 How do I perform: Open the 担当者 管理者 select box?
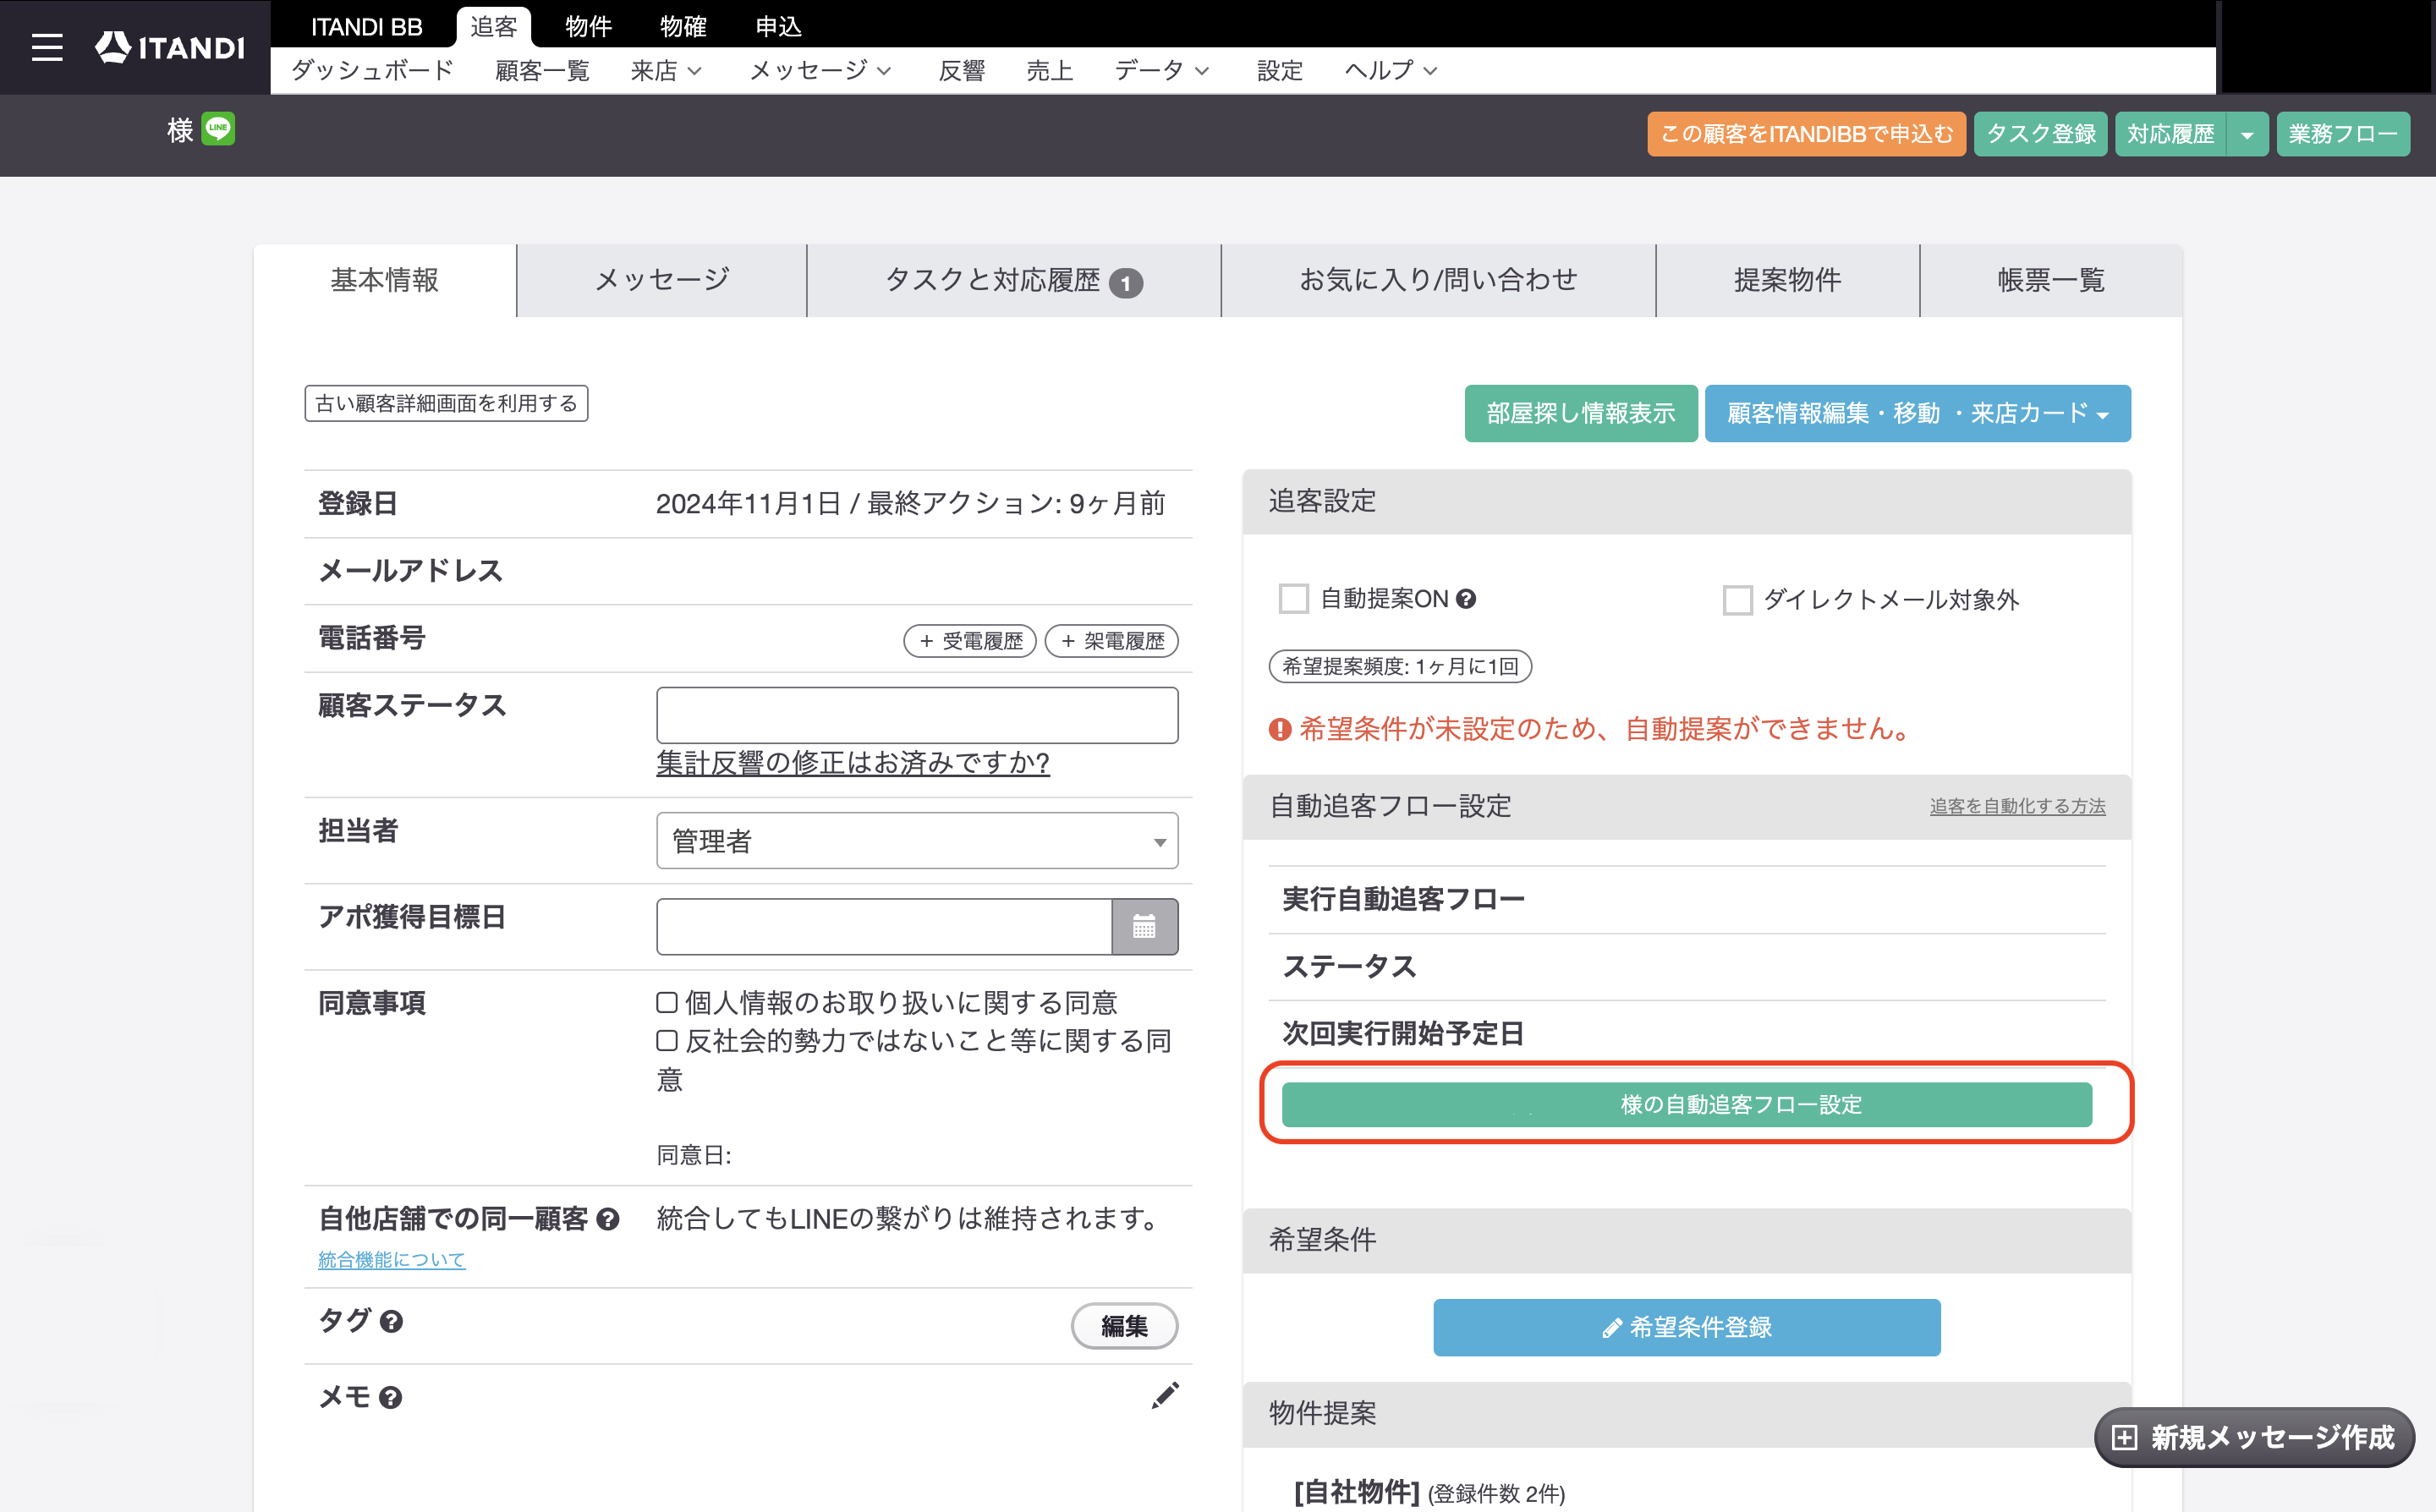point(917,841)
